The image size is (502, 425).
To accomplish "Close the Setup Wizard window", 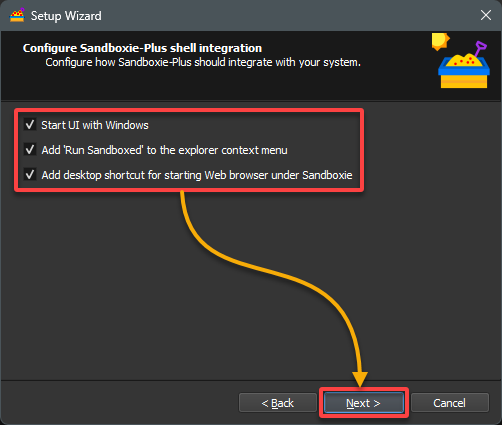I will [x=486, y=15].
